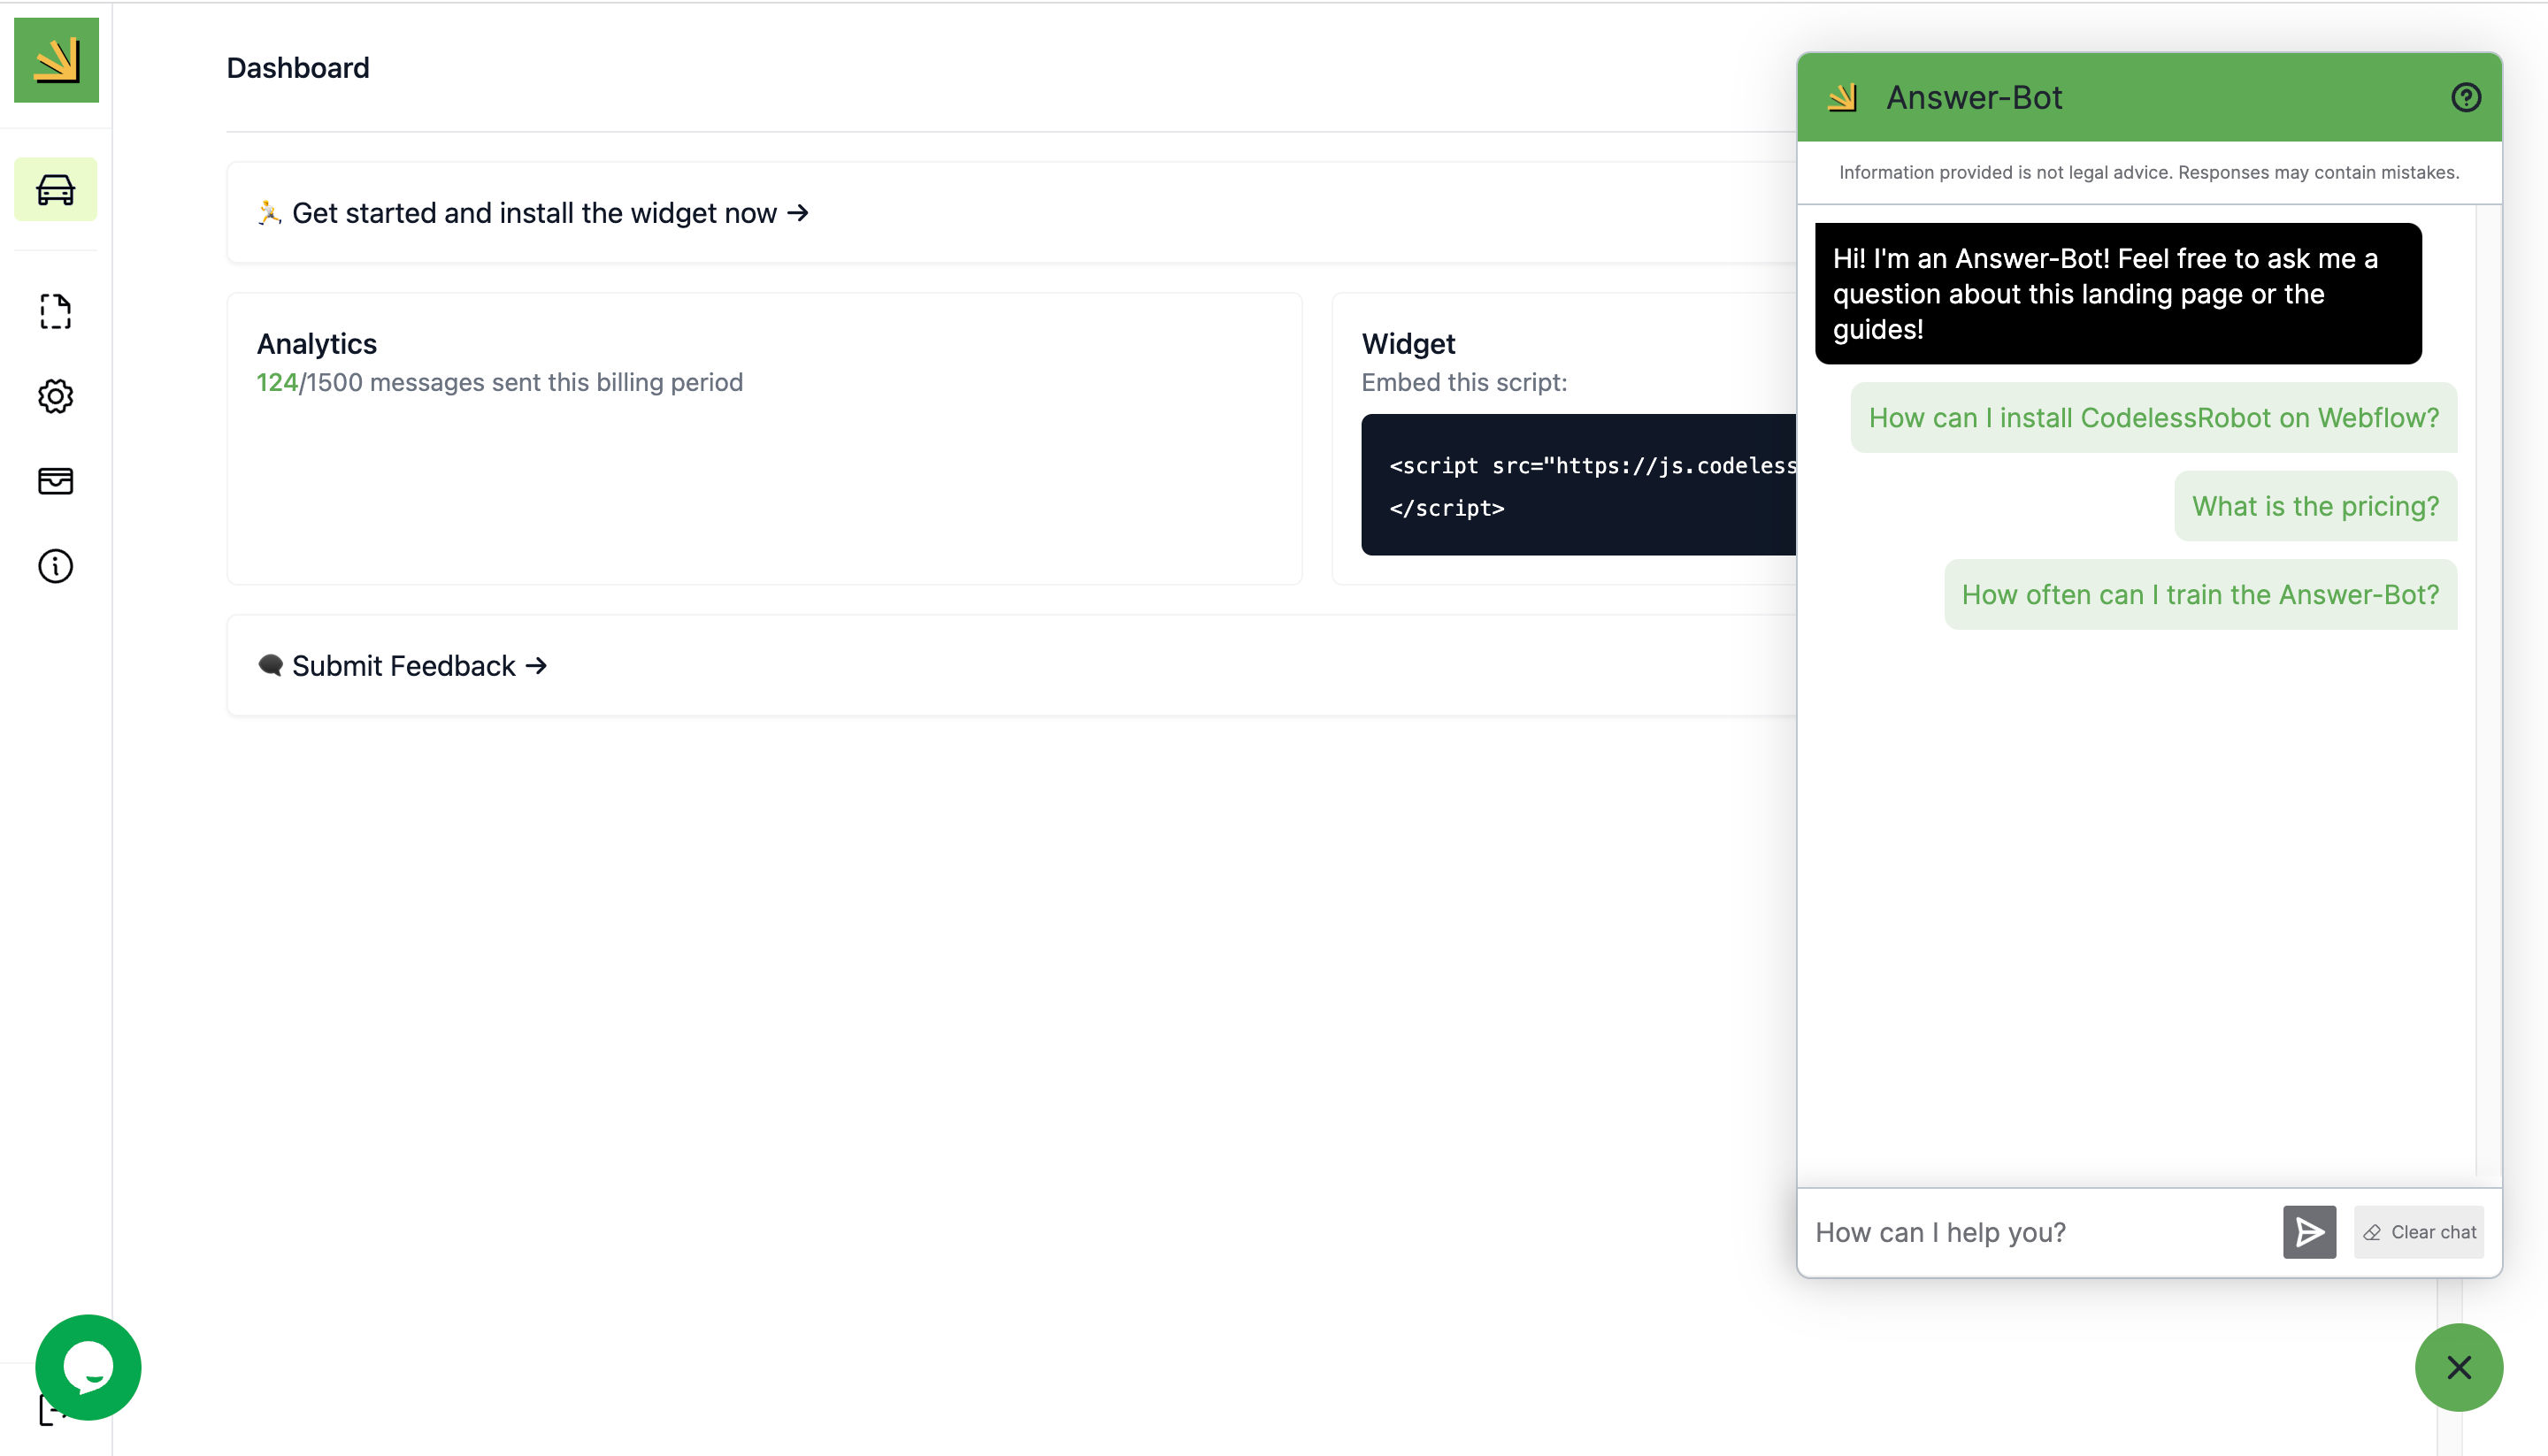
Task: Click the 'Embed this script:' label
Action: [x=1464, y=382]
